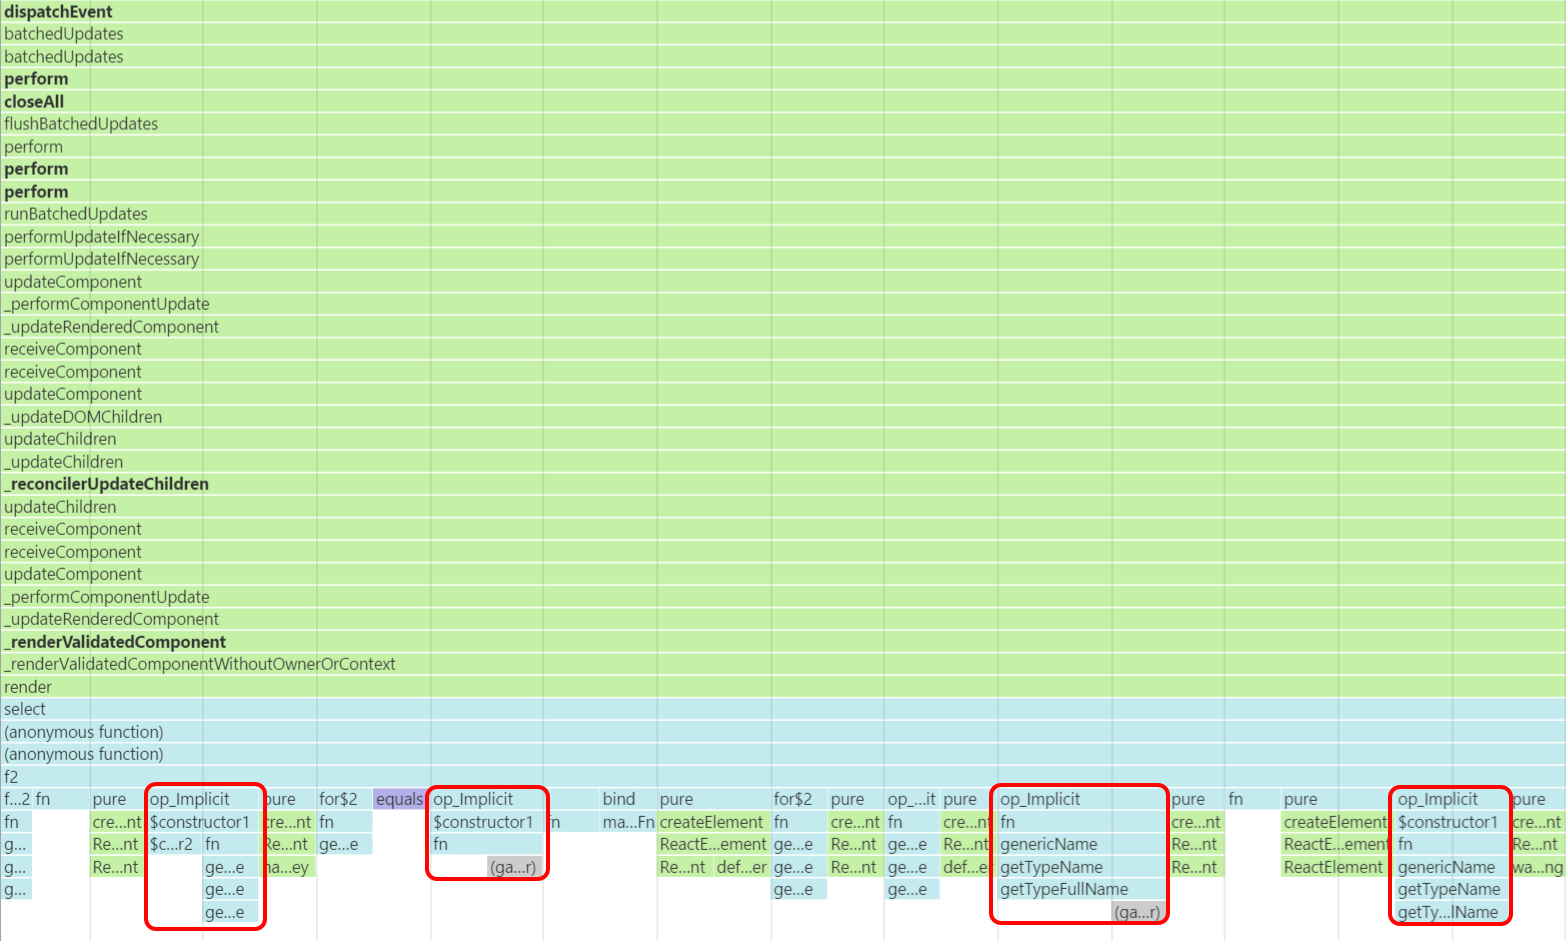
Task: Click the wa...ng block at far right
Action: click(1537, 867)
